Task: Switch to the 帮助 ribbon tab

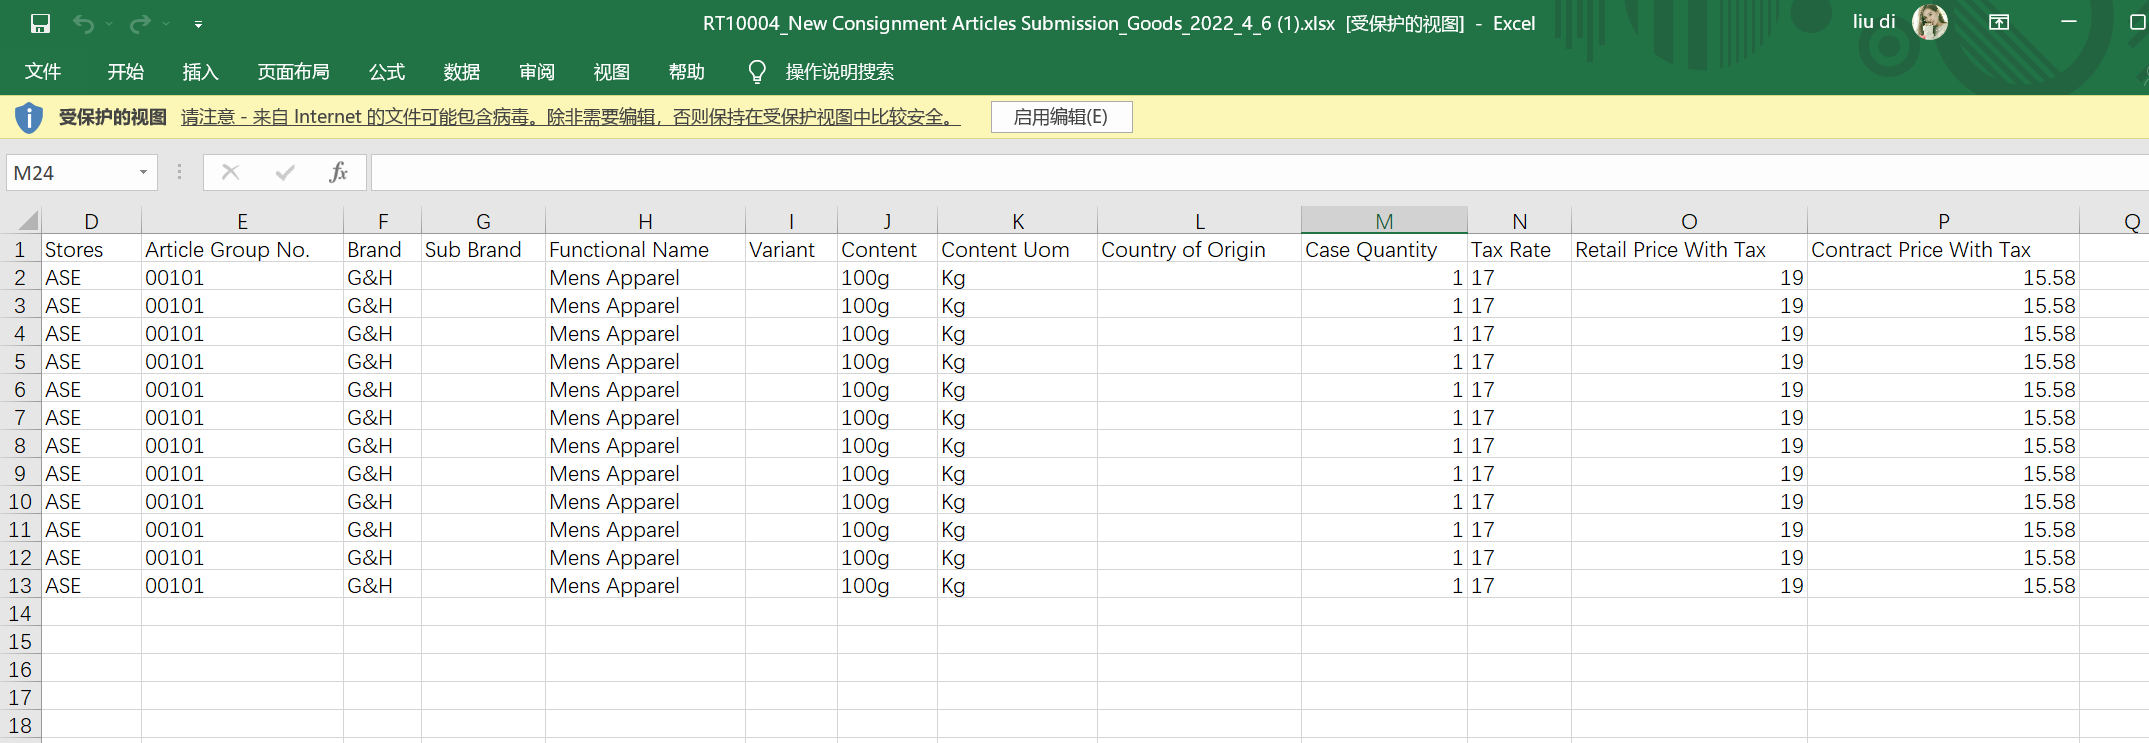Action: (687, 72)
